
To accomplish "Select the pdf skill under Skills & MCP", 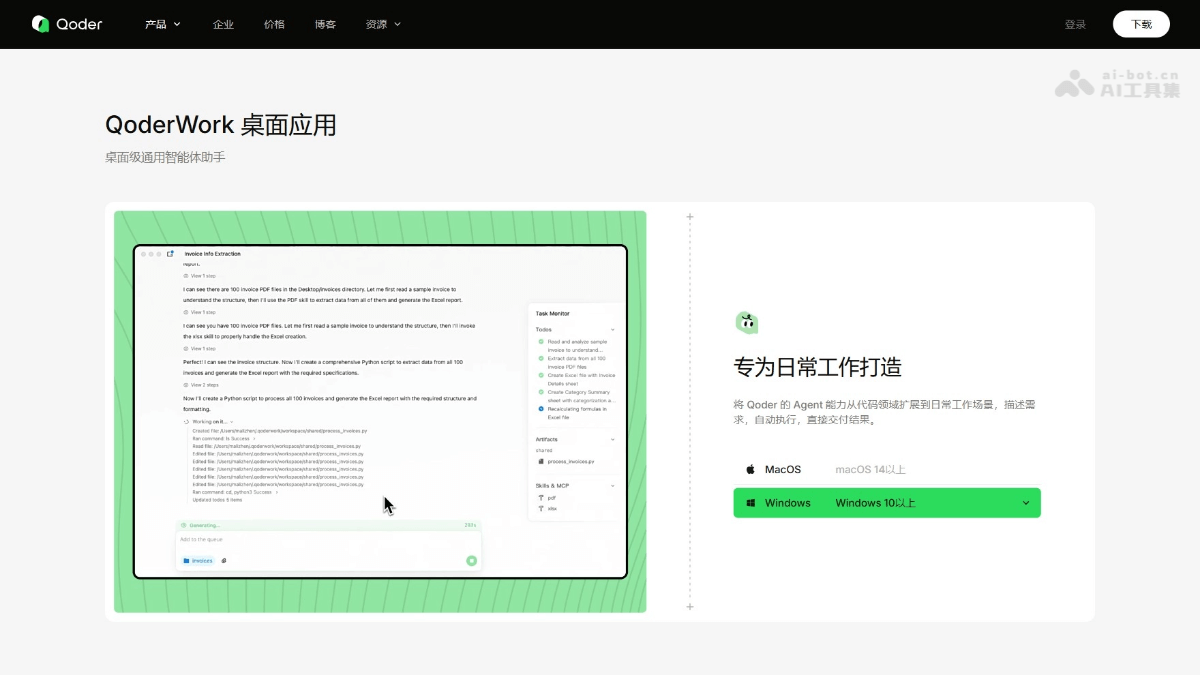I will [x=550, y=497].
